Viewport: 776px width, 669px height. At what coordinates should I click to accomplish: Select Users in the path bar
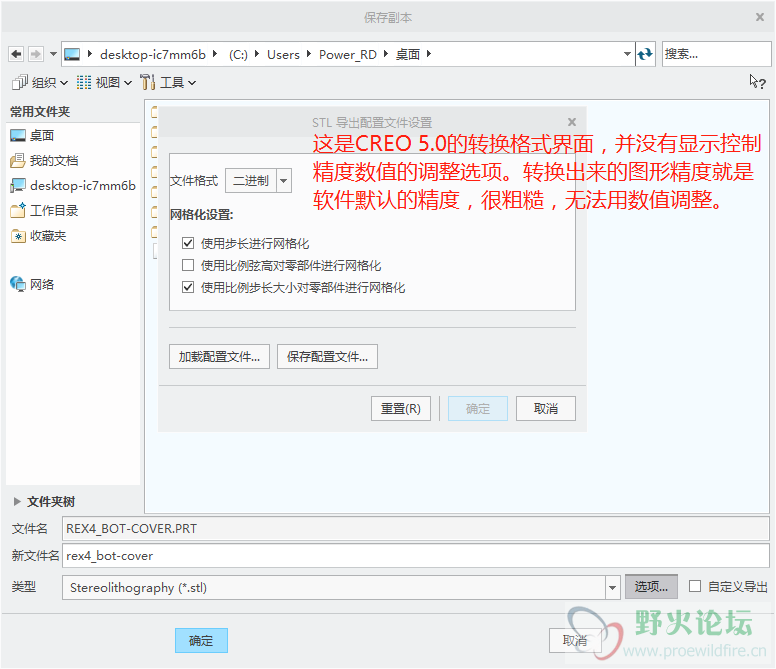click(283, 54)
